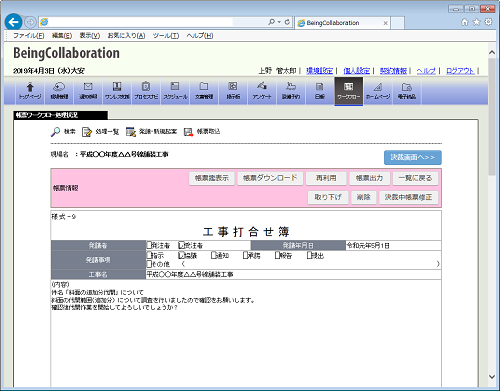The height and width of the screenshot is (391, 500).
Task: Tick the 指示 checkbox
Action: click(x=149, y=256)
